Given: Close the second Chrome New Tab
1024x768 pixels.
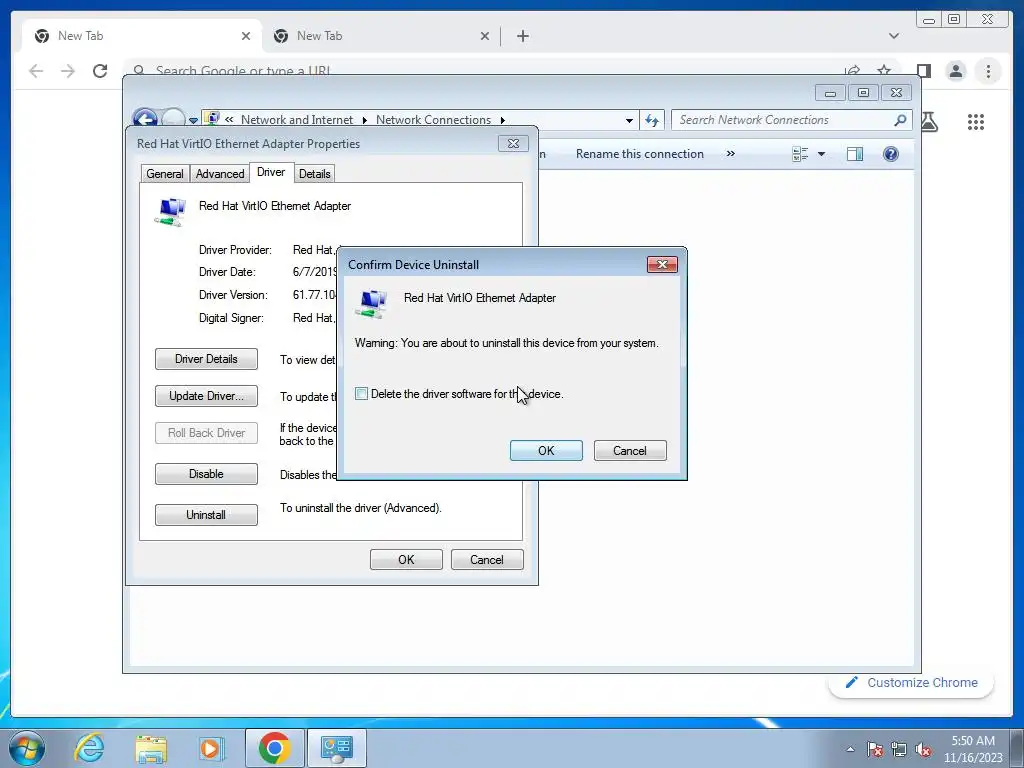Looking at the screenshot, I should (x=485, y=36).
